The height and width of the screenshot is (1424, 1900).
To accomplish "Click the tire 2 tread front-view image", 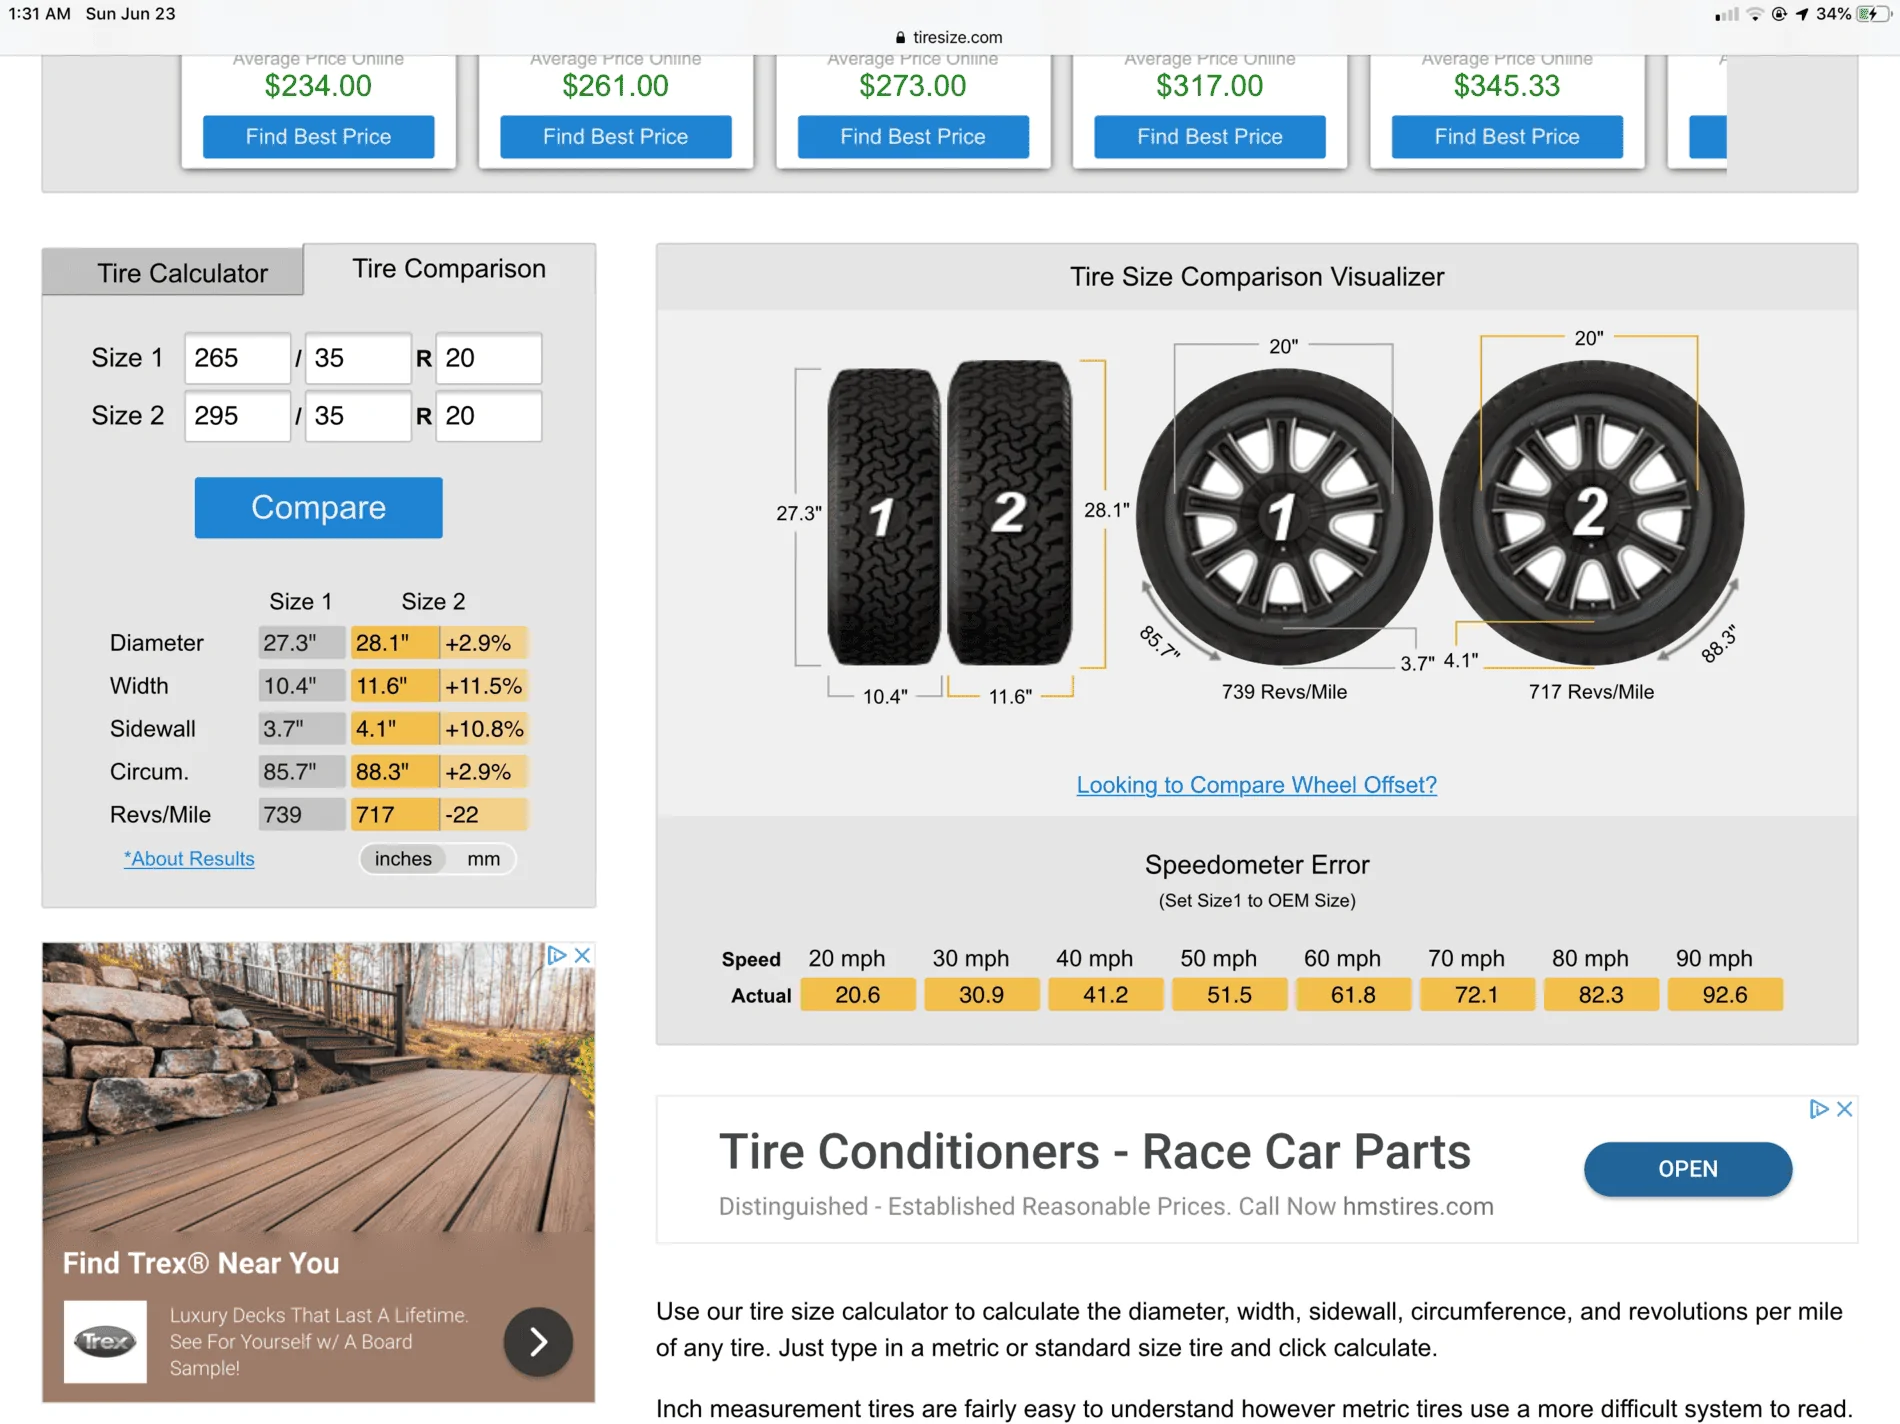I will 1010,513.
